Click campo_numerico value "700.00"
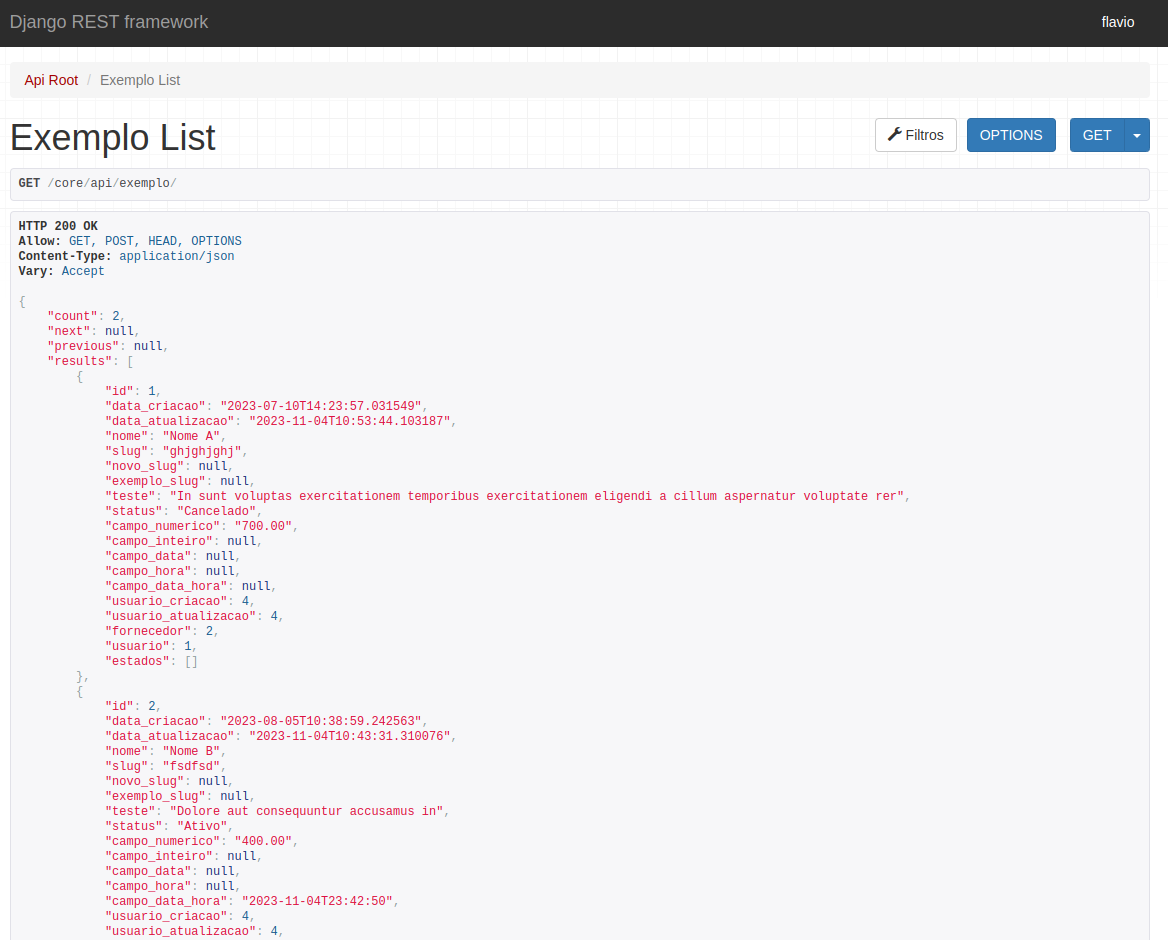This screenshot has width=1168, height=940. pos(265,526)
